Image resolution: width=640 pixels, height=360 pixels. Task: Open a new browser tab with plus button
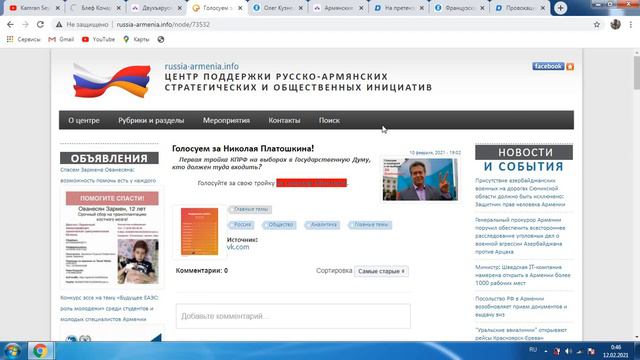pos(560,8)
